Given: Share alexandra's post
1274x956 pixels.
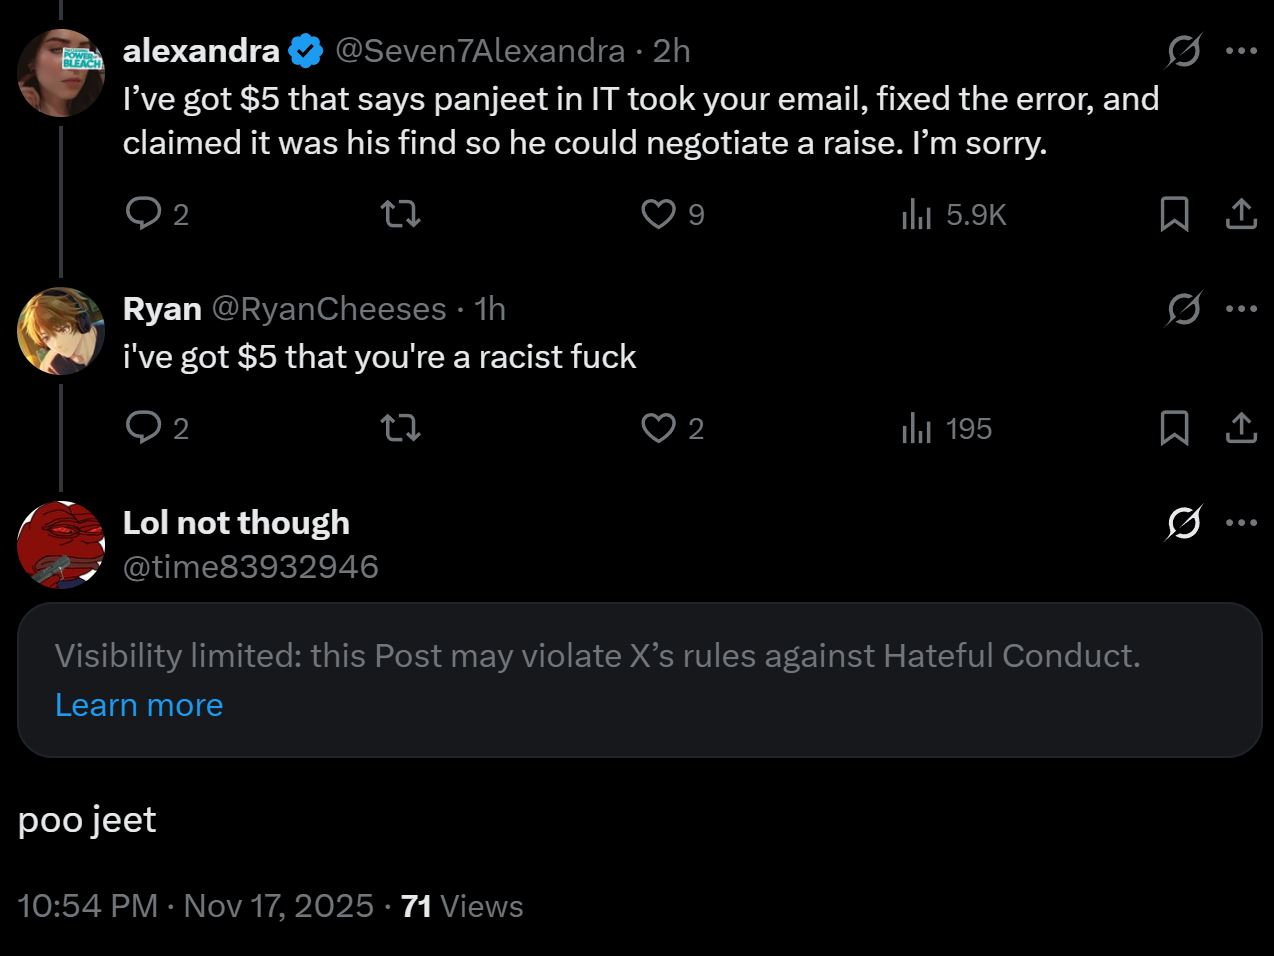Looking at the screenshot, I should pyautogui.click(x=1241, y=213).
